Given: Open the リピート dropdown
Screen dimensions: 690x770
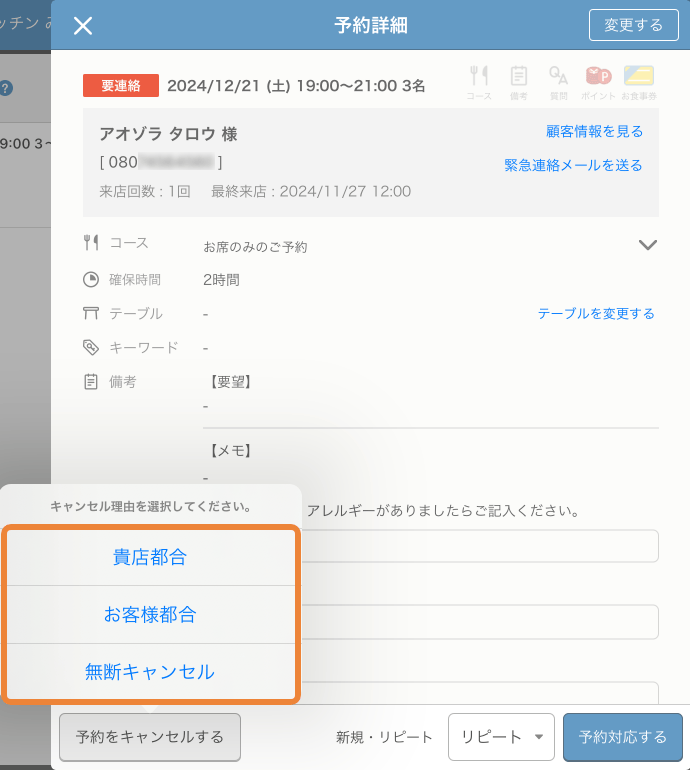Looking at the screenshot, I should click(501, 737).
